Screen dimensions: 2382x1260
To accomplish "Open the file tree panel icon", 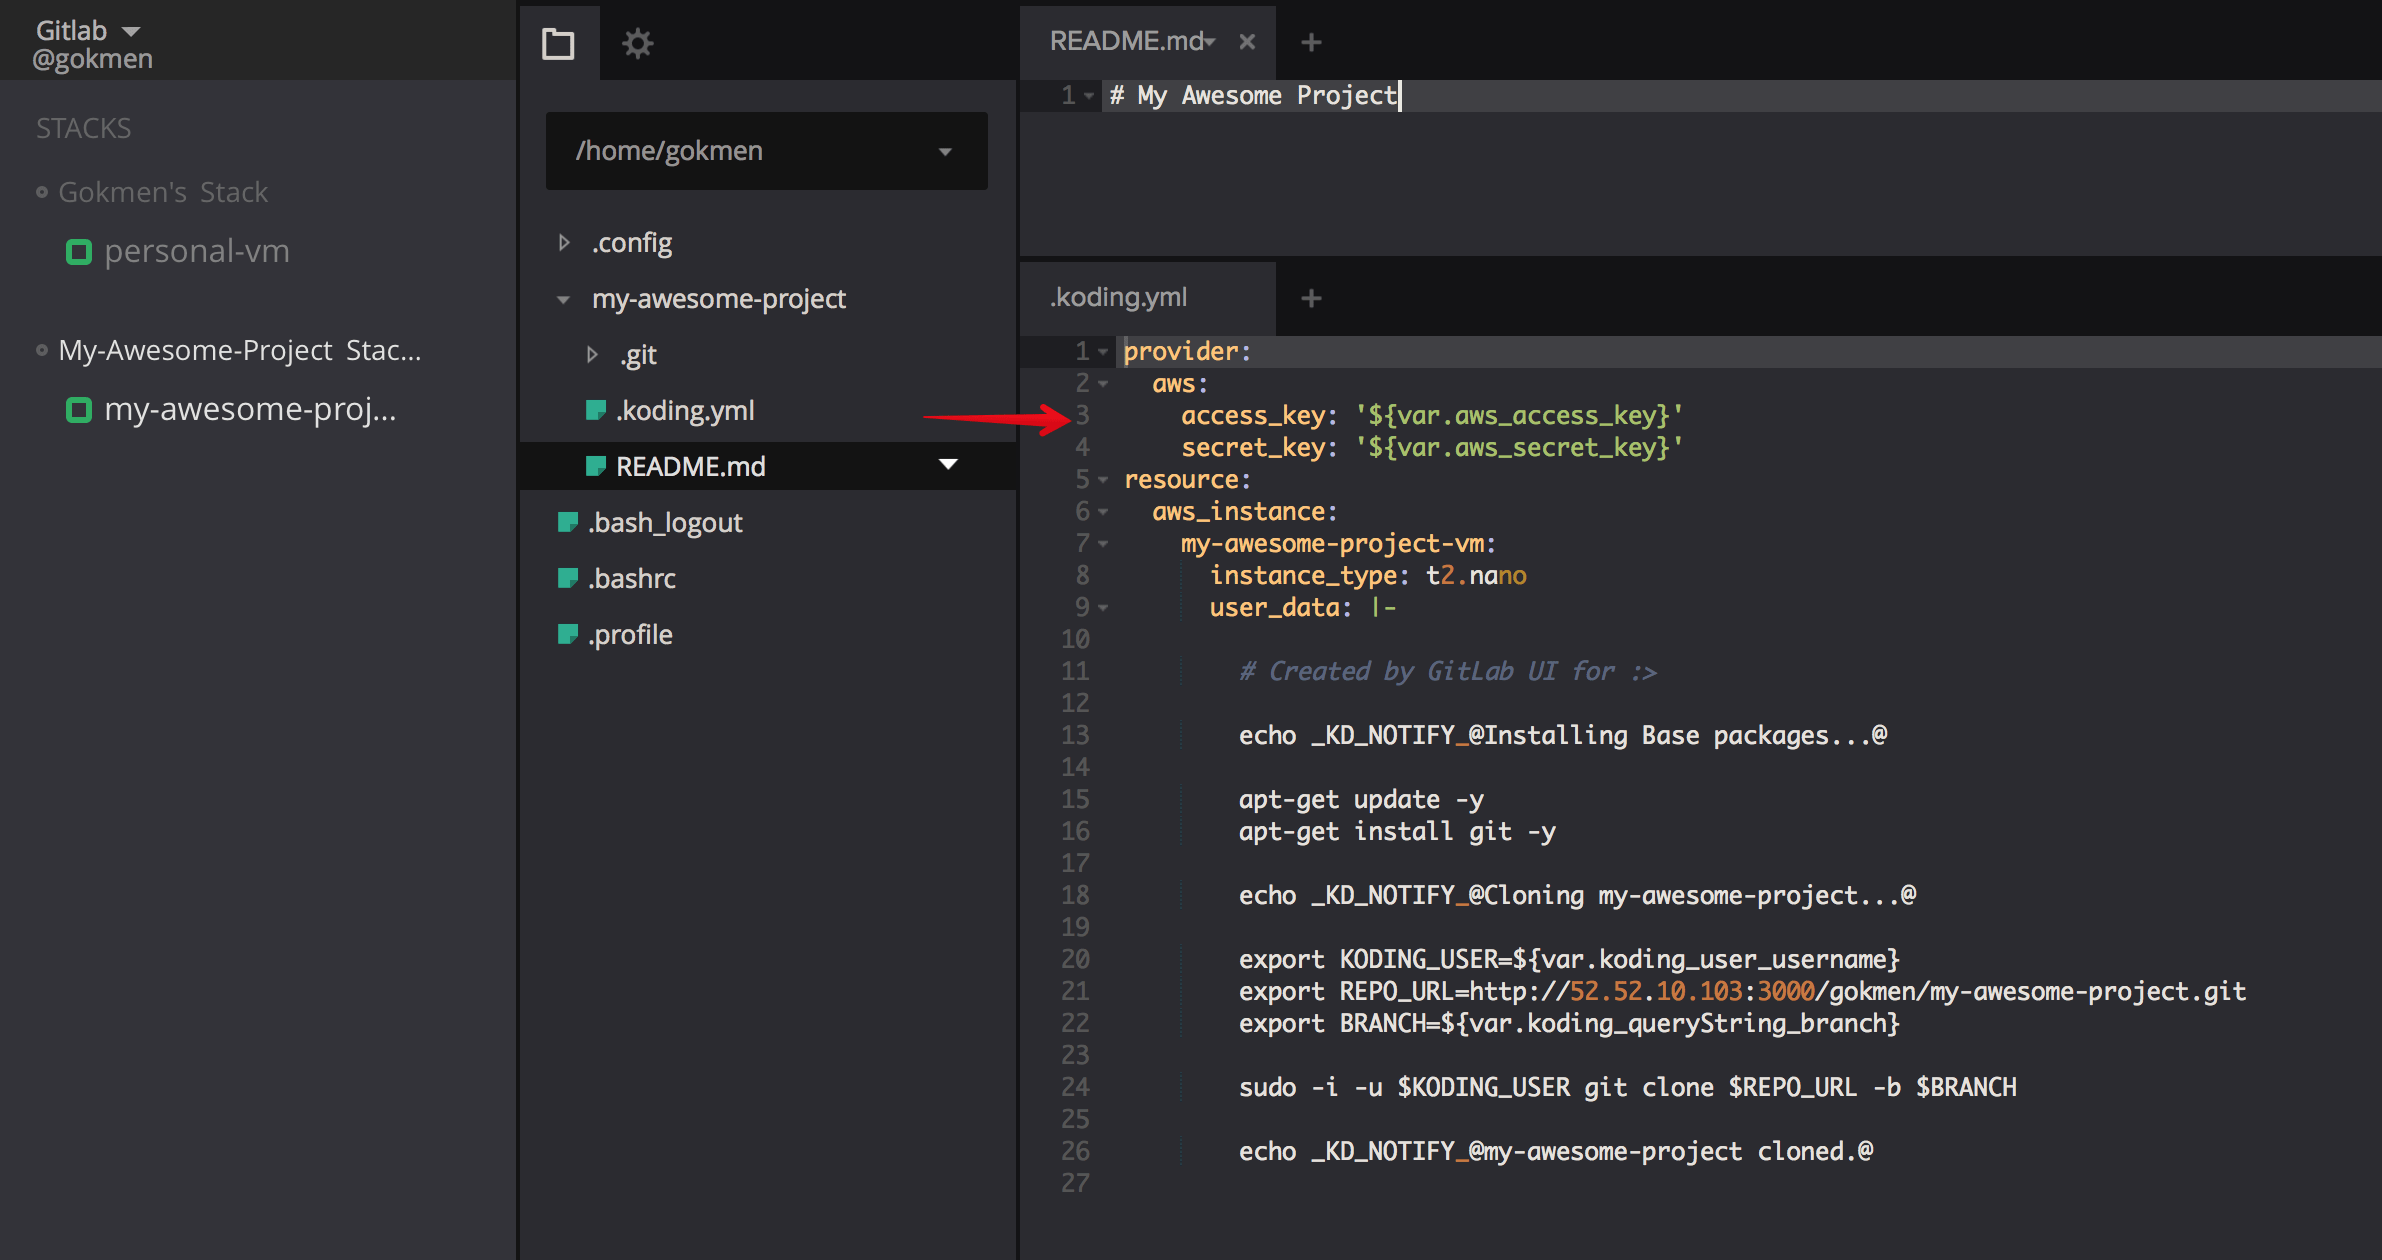I will pyautogui.click(x=559, y=43).
